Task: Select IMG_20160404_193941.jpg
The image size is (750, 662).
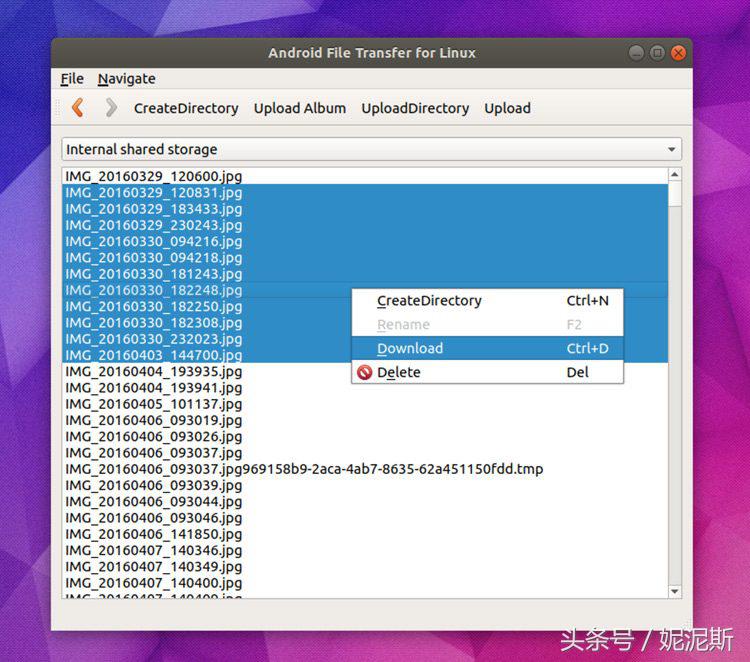Action: point(365,387)
